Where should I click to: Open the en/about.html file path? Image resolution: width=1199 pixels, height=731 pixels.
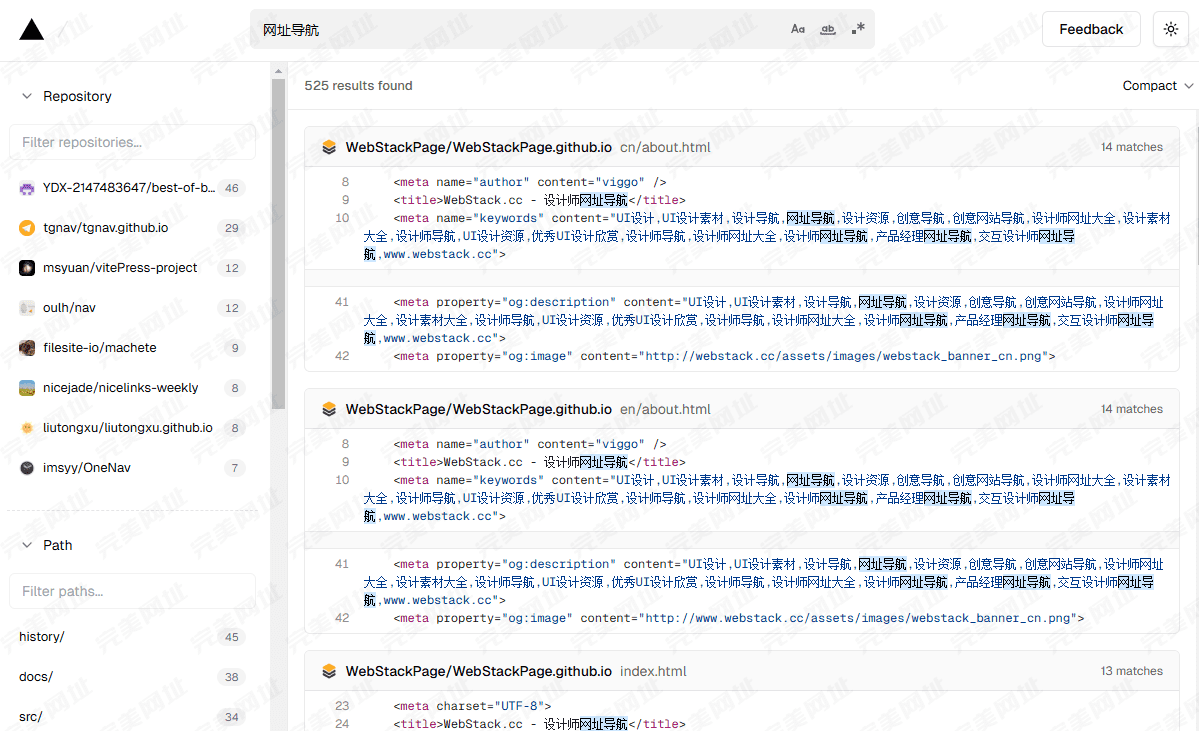tap(664, 409)
